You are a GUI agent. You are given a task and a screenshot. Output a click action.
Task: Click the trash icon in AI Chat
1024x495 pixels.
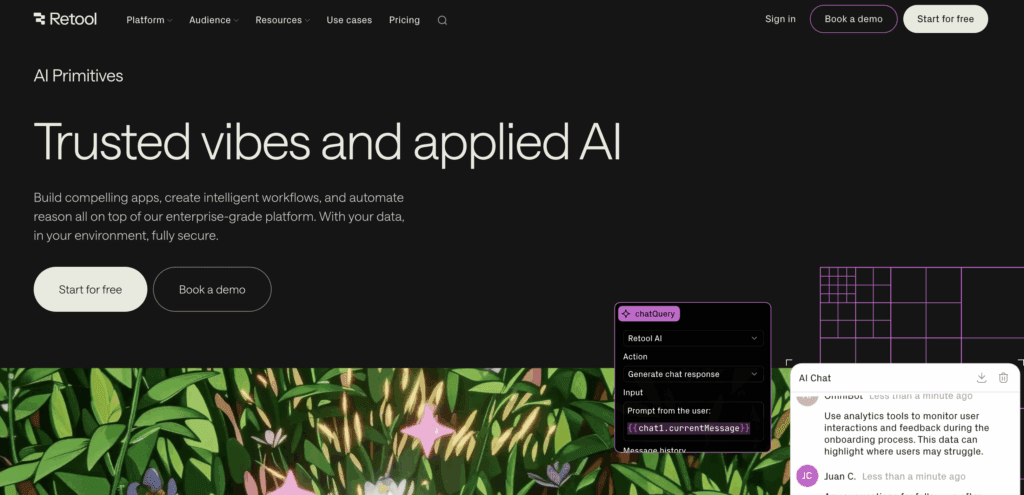(1003, 377)
